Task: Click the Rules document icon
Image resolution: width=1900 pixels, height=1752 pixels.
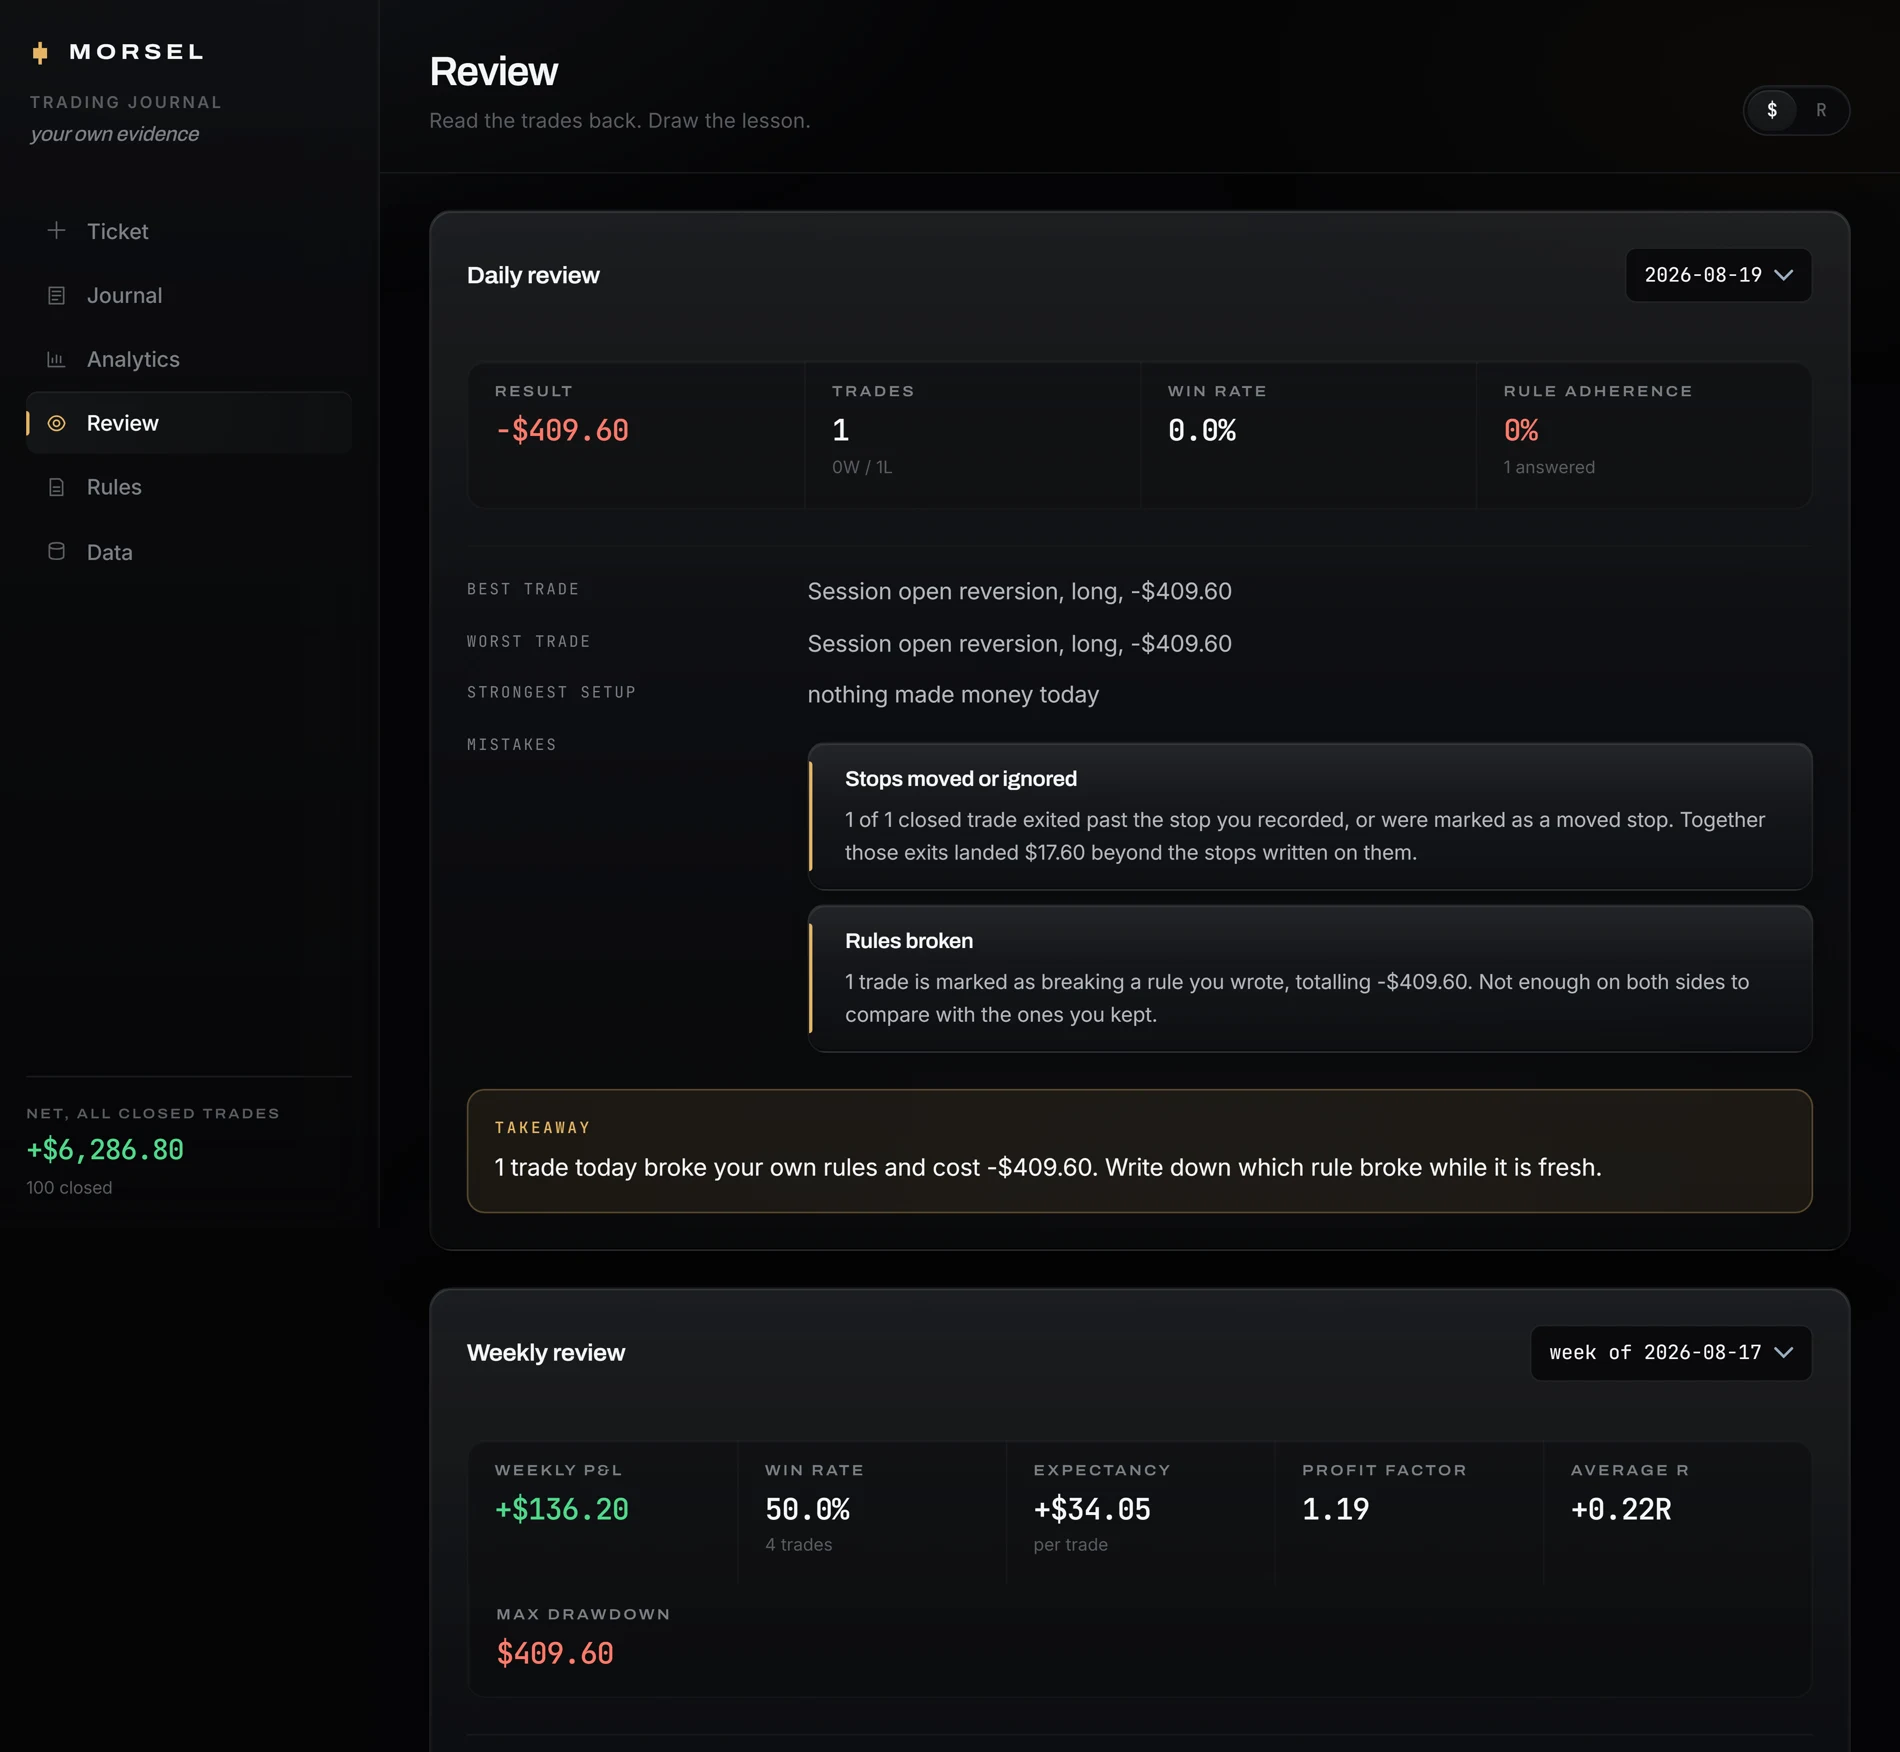Action: point(57,487)
